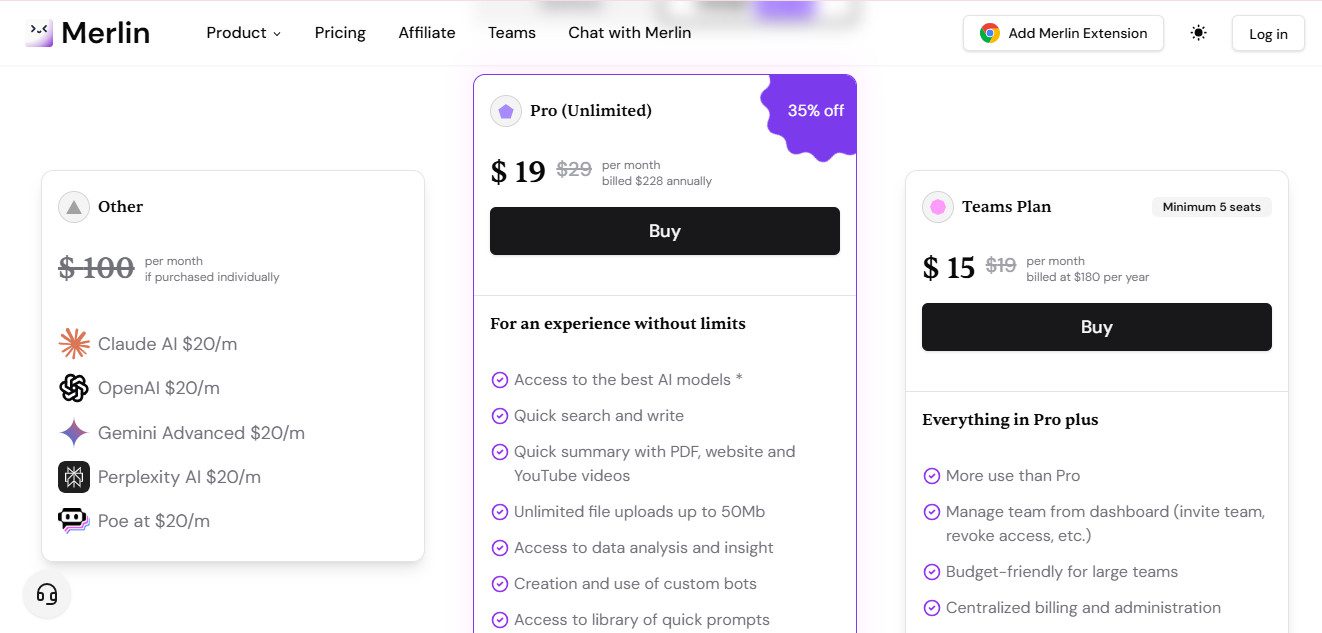
Task: Click the Pro (Unlimited) pentagon badge icon
Action: (505, 111)
